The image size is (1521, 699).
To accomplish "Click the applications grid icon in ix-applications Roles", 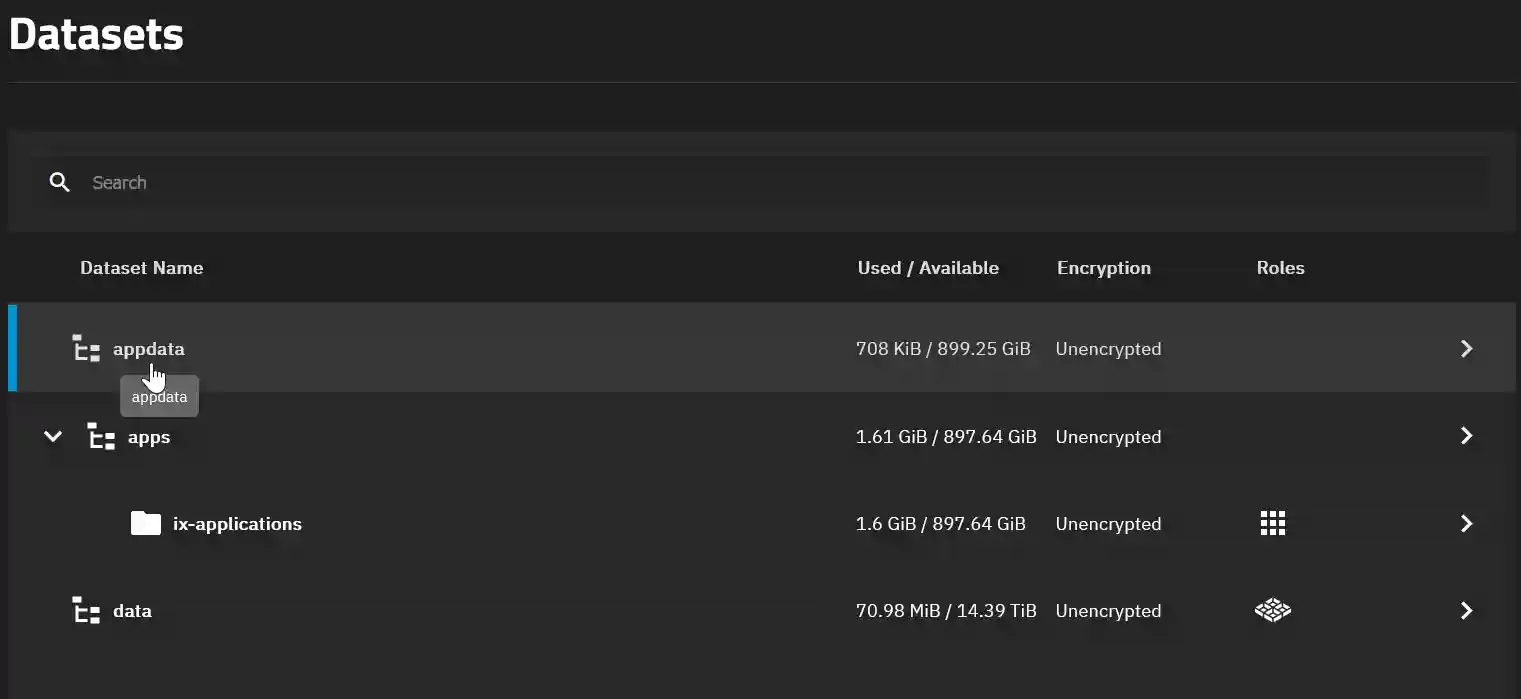I will coord(1272,523).
